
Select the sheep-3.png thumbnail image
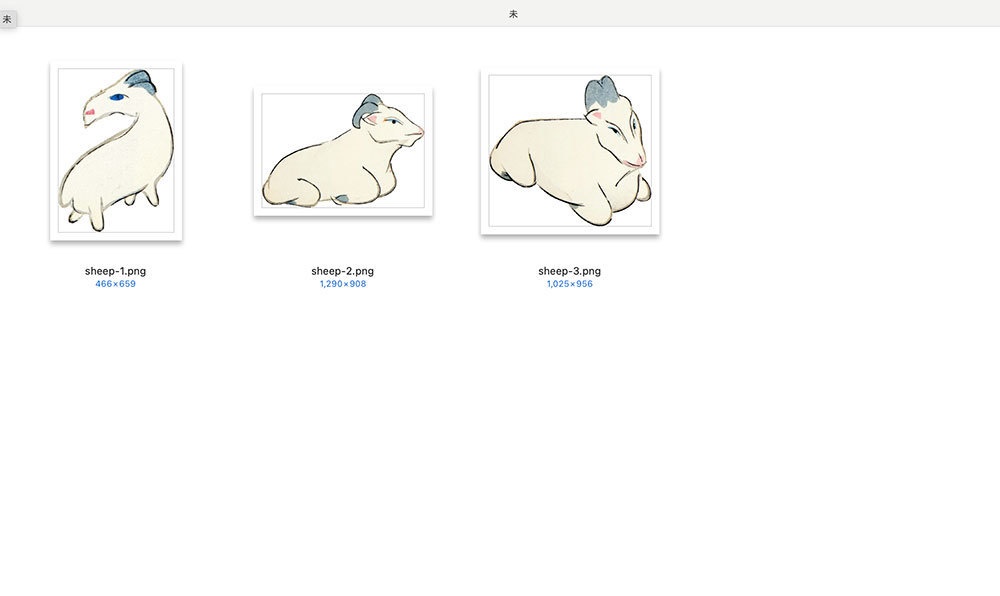[570, 151]
